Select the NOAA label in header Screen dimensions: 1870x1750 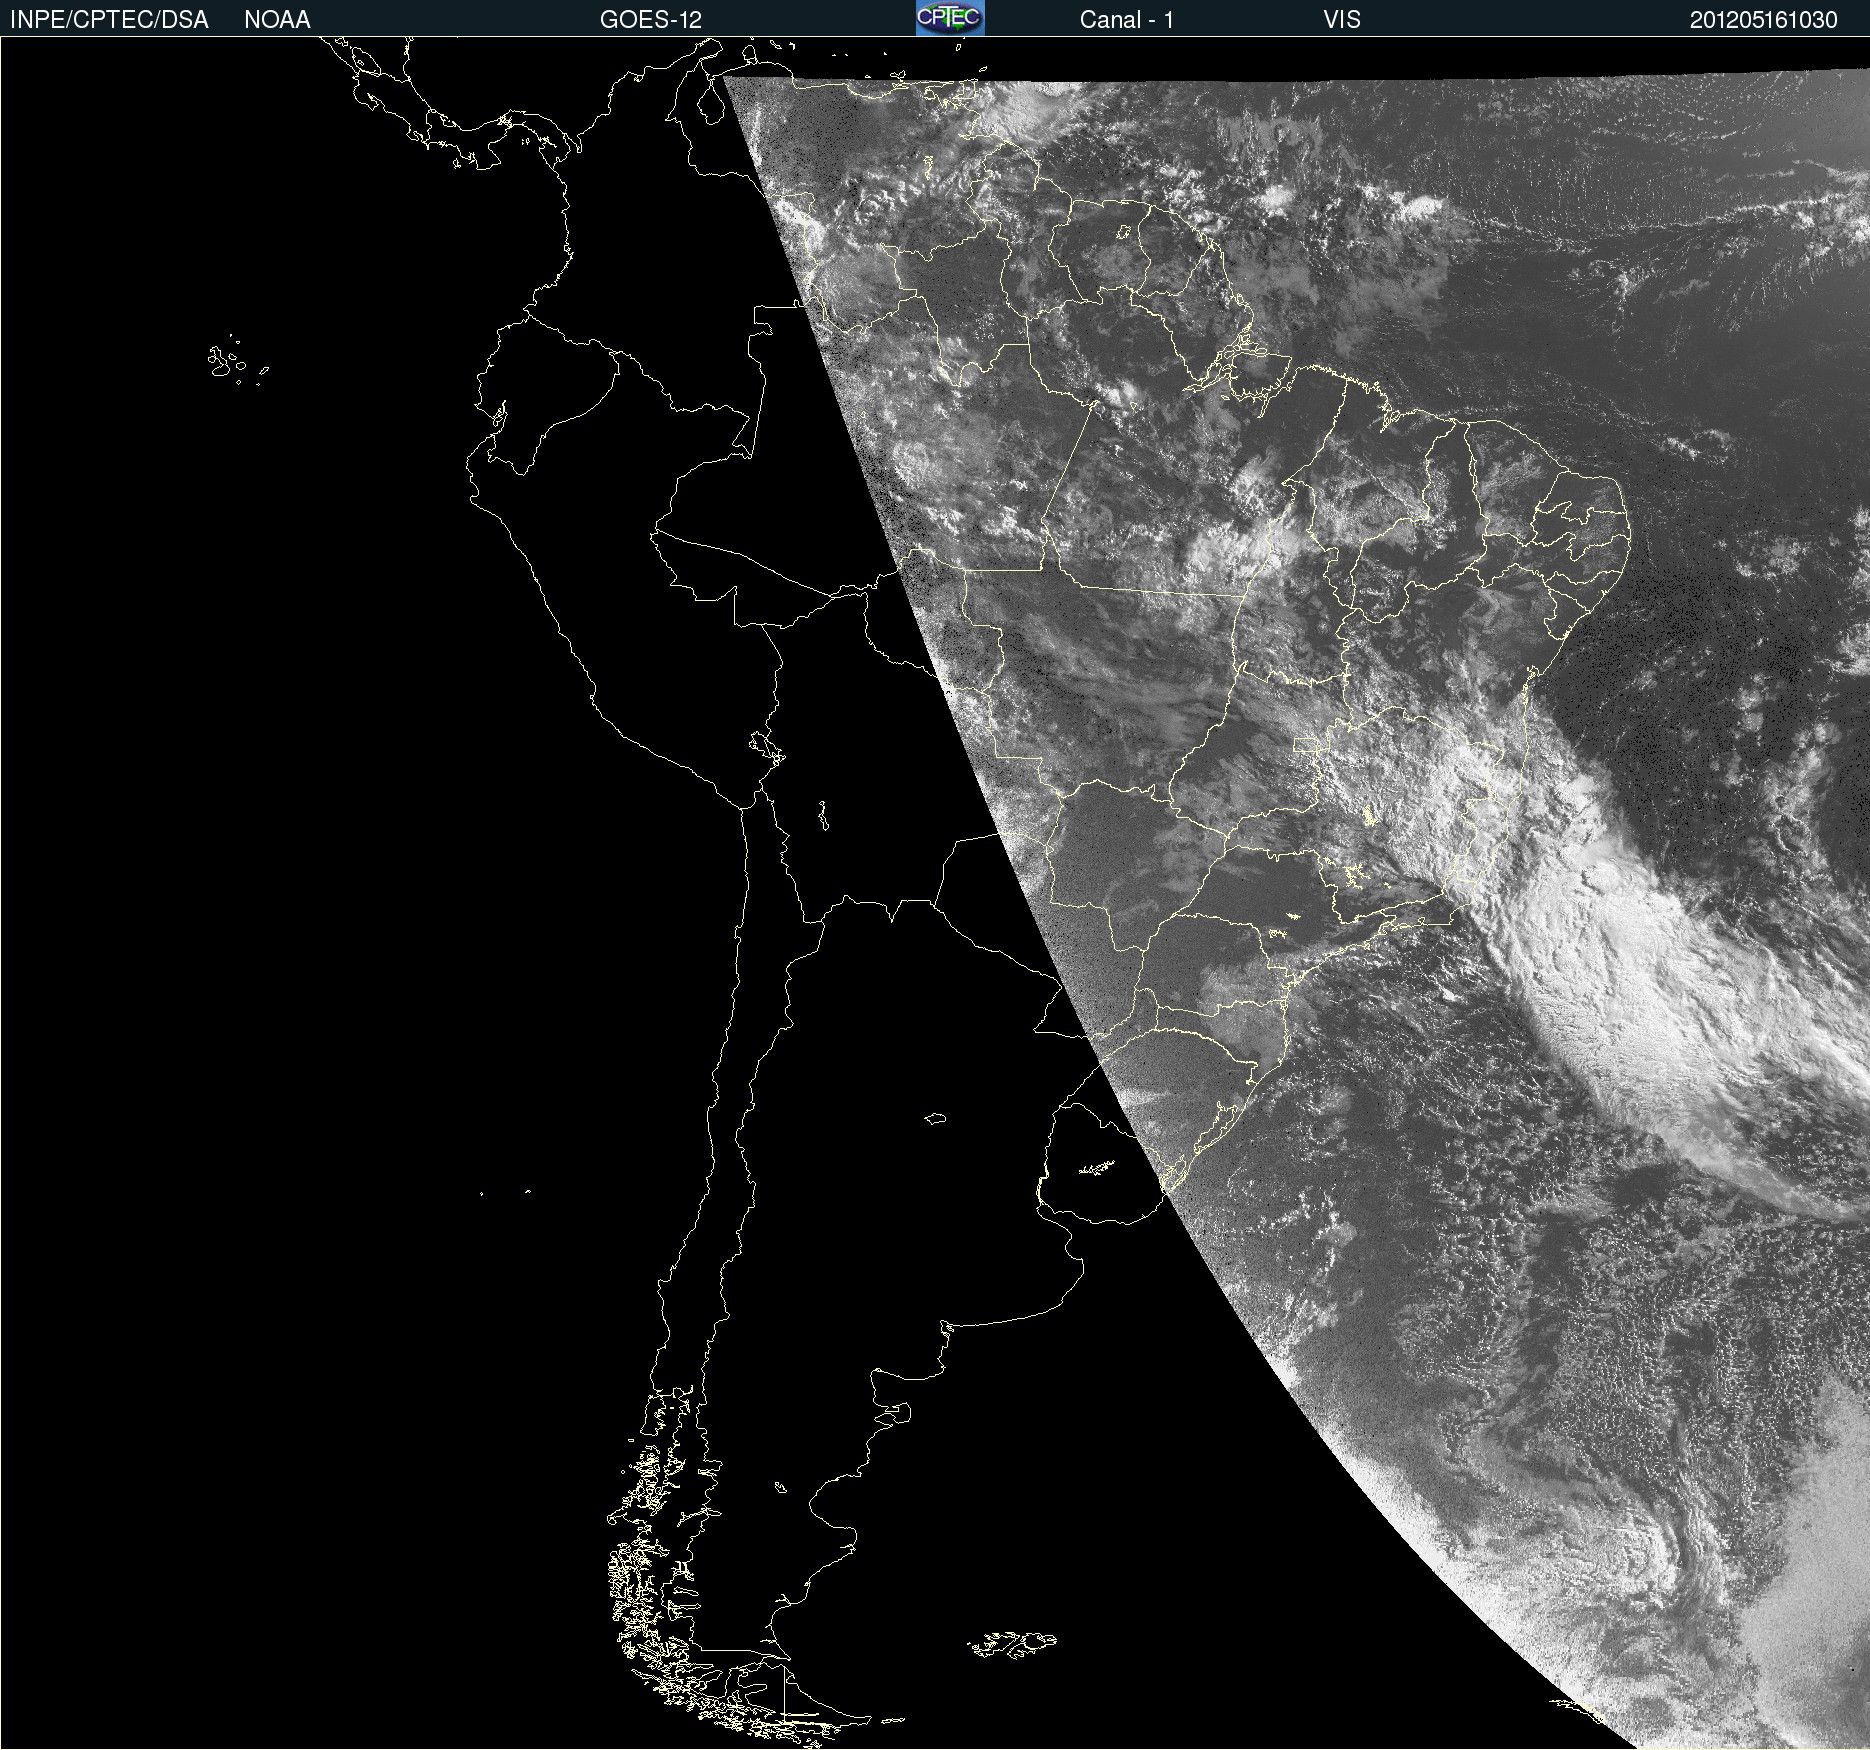[x=277, y=20]
